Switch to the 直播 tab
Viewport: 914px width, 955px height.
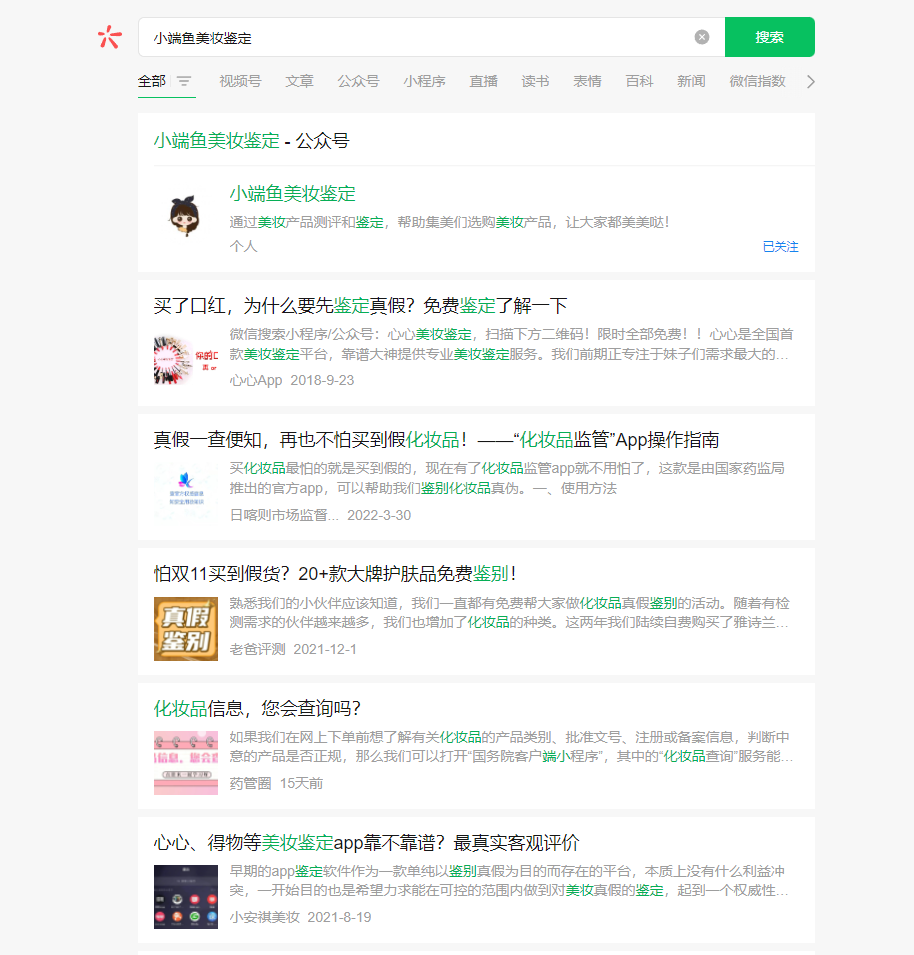[x=483, y=81]
